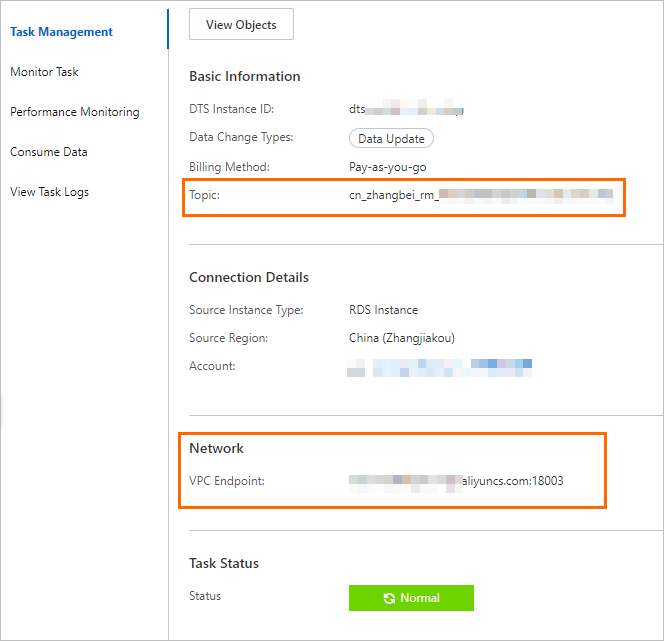Click the Data Update tag
This screenshot has height=641, width=664.
tap(391, 139)
